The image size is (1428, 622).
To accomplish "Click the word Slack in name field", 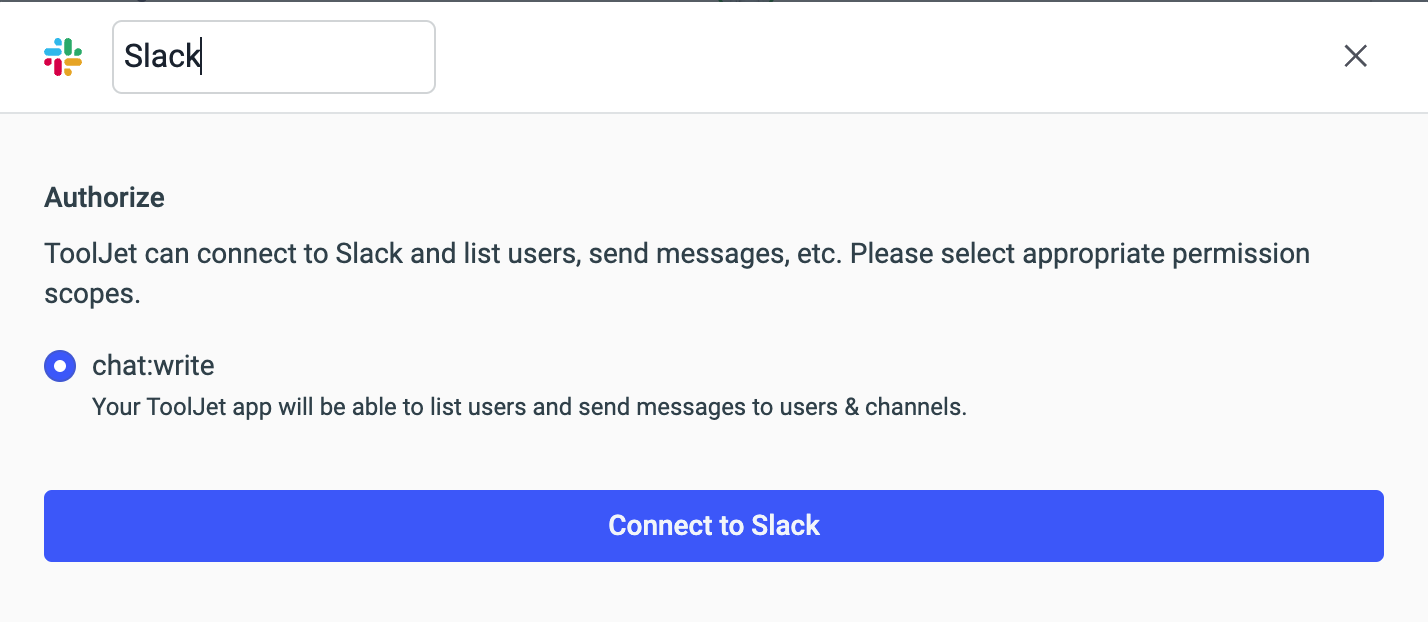I will [161, 57].
